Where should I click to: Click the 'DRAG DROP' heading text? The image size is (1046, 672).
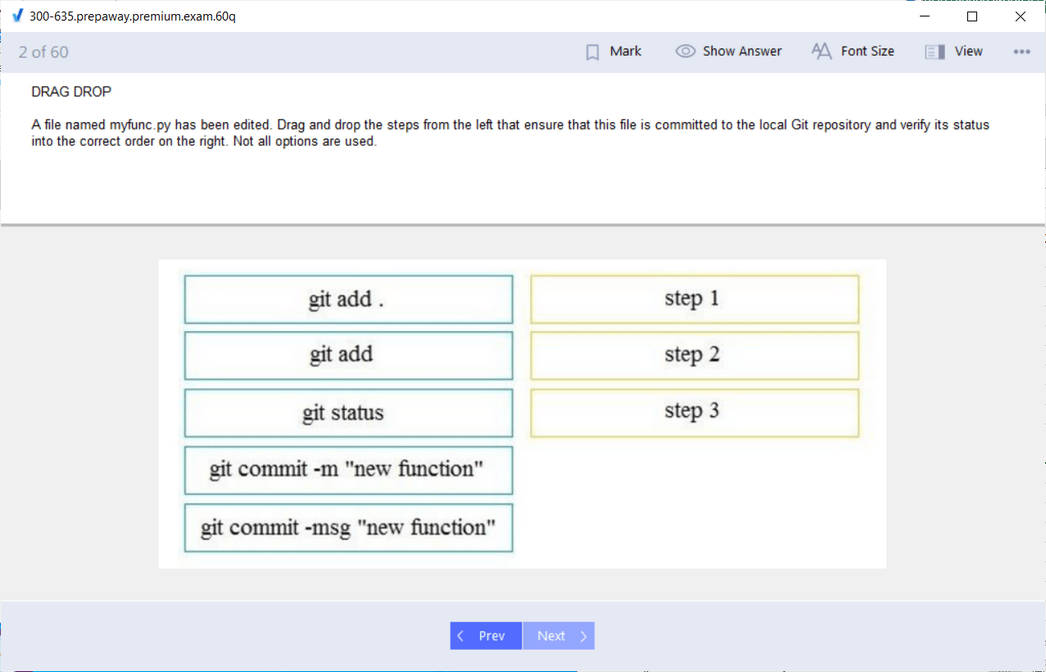tap(71, 91)
